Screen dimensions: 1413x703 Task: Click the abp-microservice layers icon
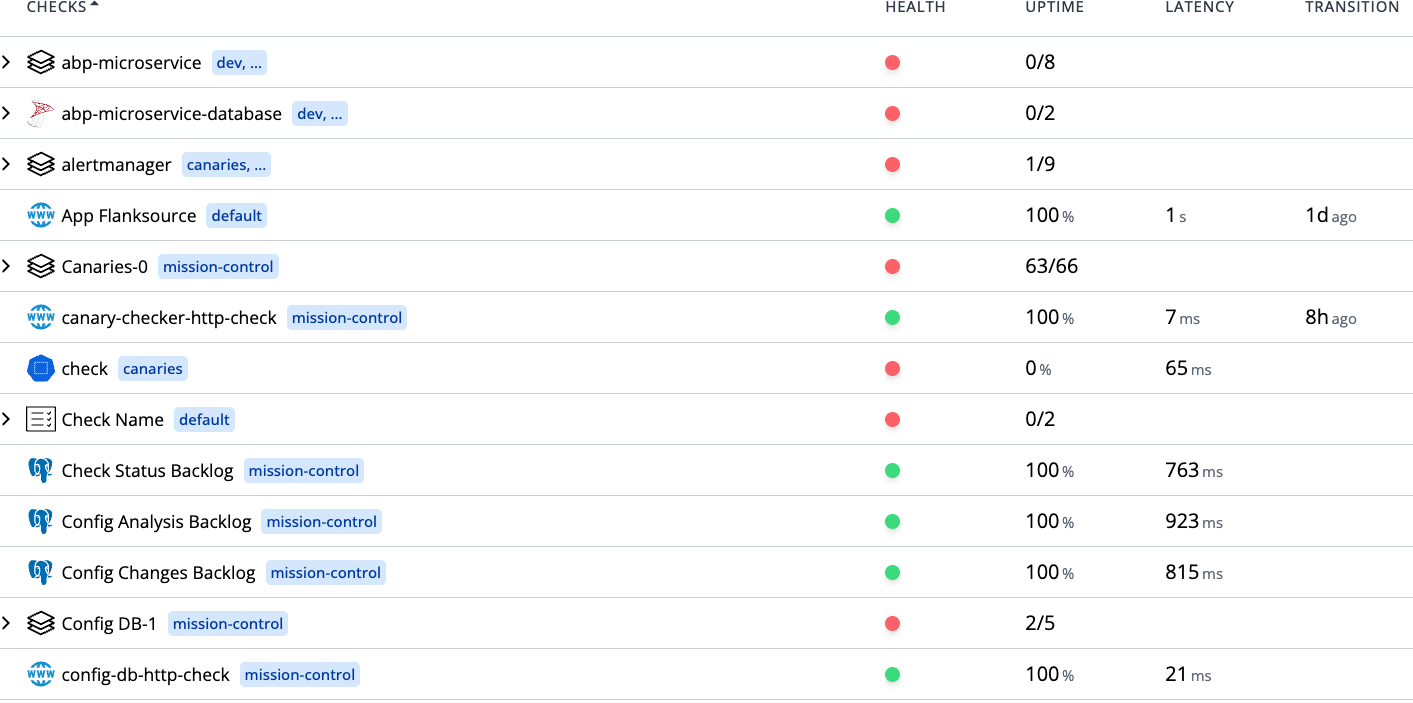click(x=40, y=63)
